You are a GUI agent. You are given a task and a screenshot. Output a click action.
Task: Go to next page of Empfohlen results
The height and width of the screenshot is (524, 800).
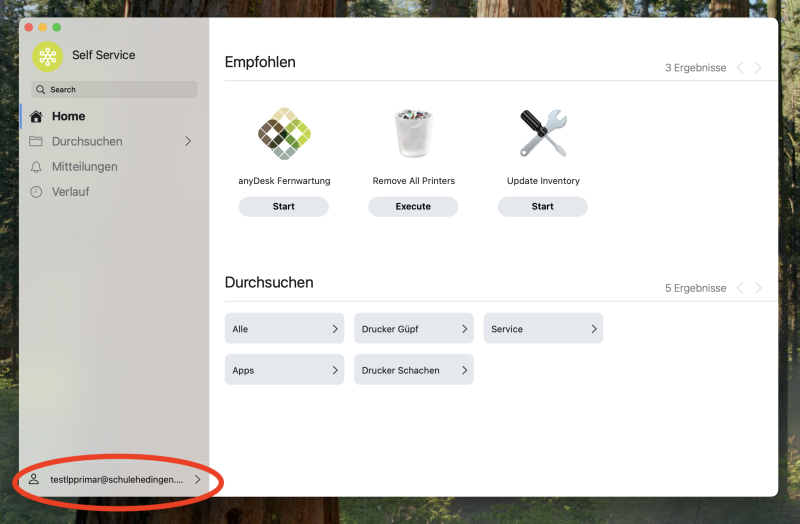[x=758, y=68]
